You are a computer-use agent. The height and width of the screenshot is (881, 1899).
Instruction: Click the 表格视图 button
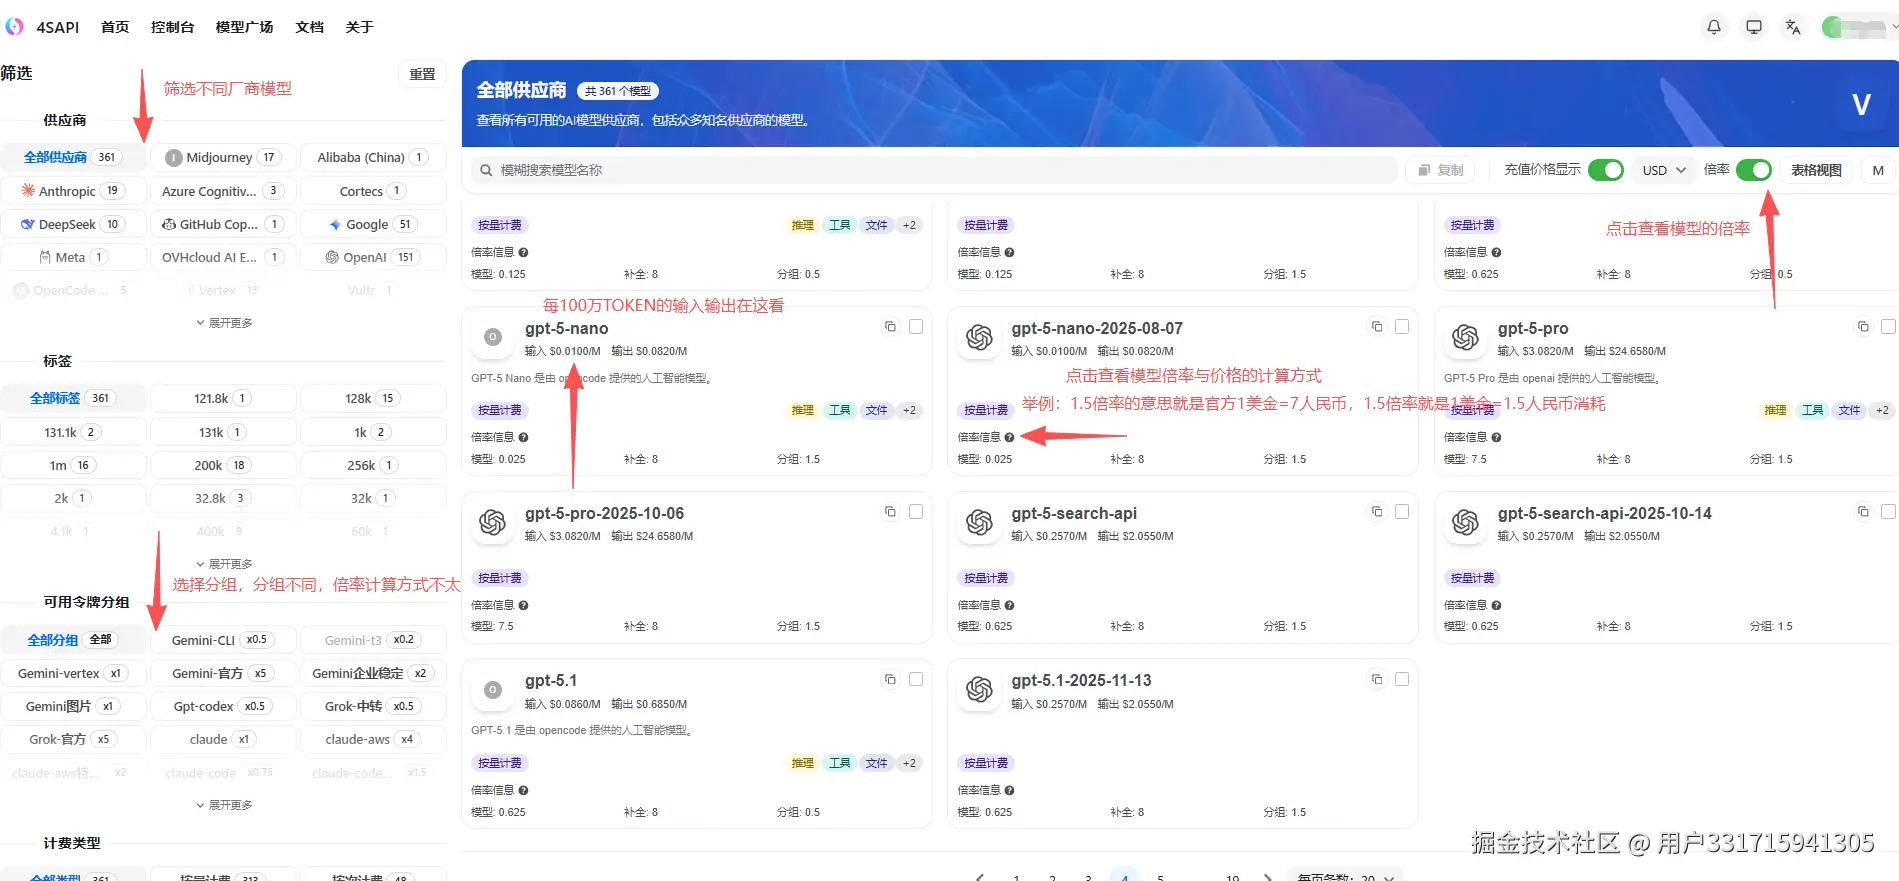tap(1816, 170)
